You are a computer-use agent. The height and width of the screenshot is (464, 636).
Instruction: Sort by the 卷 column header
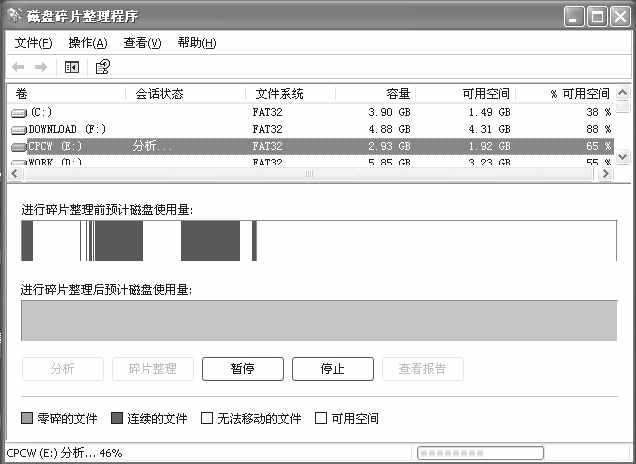[x=66, y=94]
